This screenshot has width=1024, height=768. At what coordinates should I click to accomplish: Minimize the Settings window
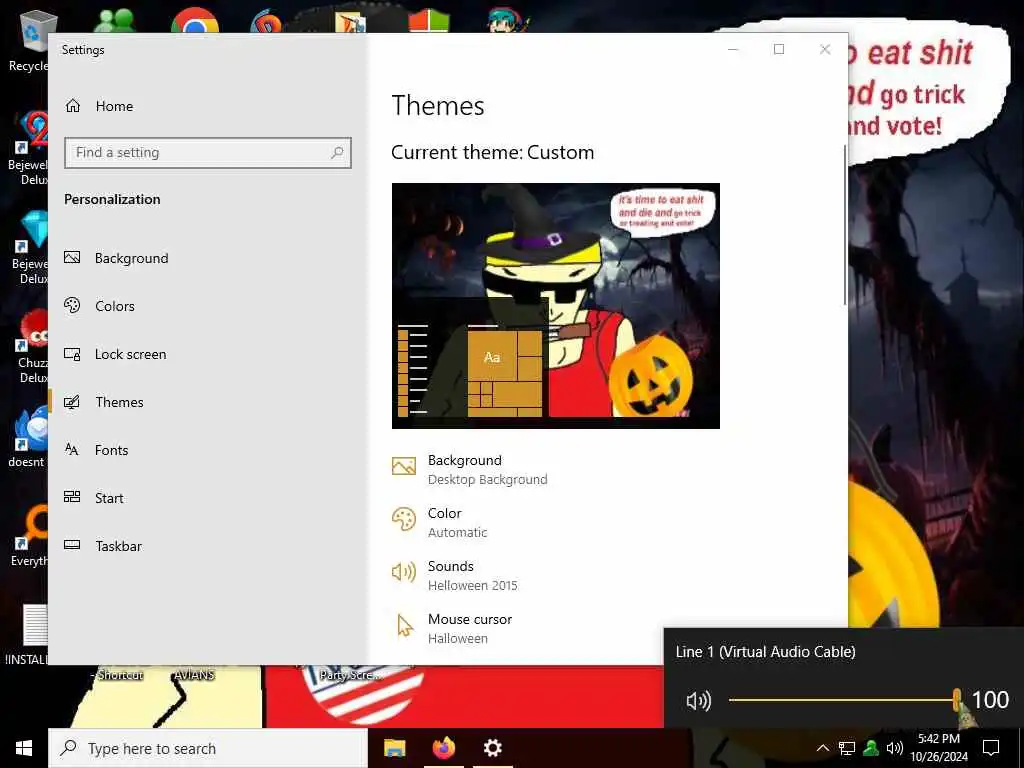click(x=733, y=50)
